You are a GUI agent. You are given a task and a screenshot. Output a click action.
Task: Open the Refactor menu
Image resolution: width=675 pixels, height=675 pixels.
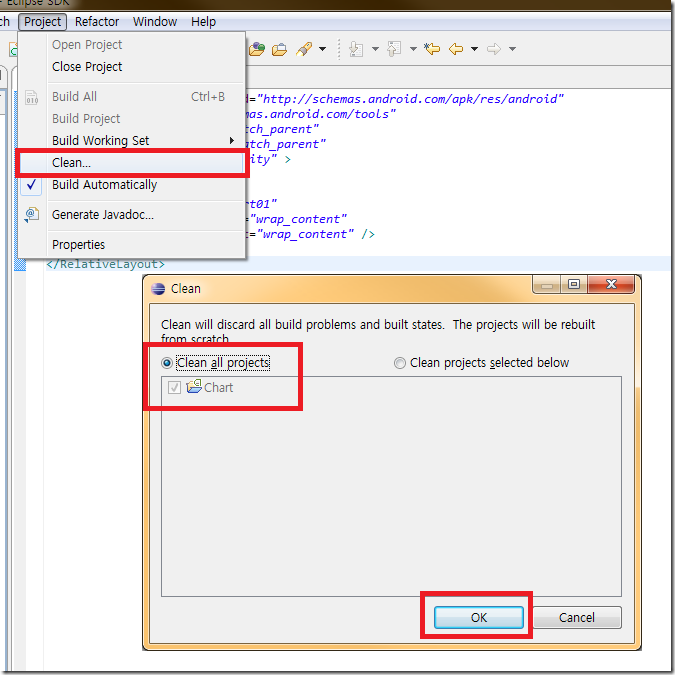point(97,22)
